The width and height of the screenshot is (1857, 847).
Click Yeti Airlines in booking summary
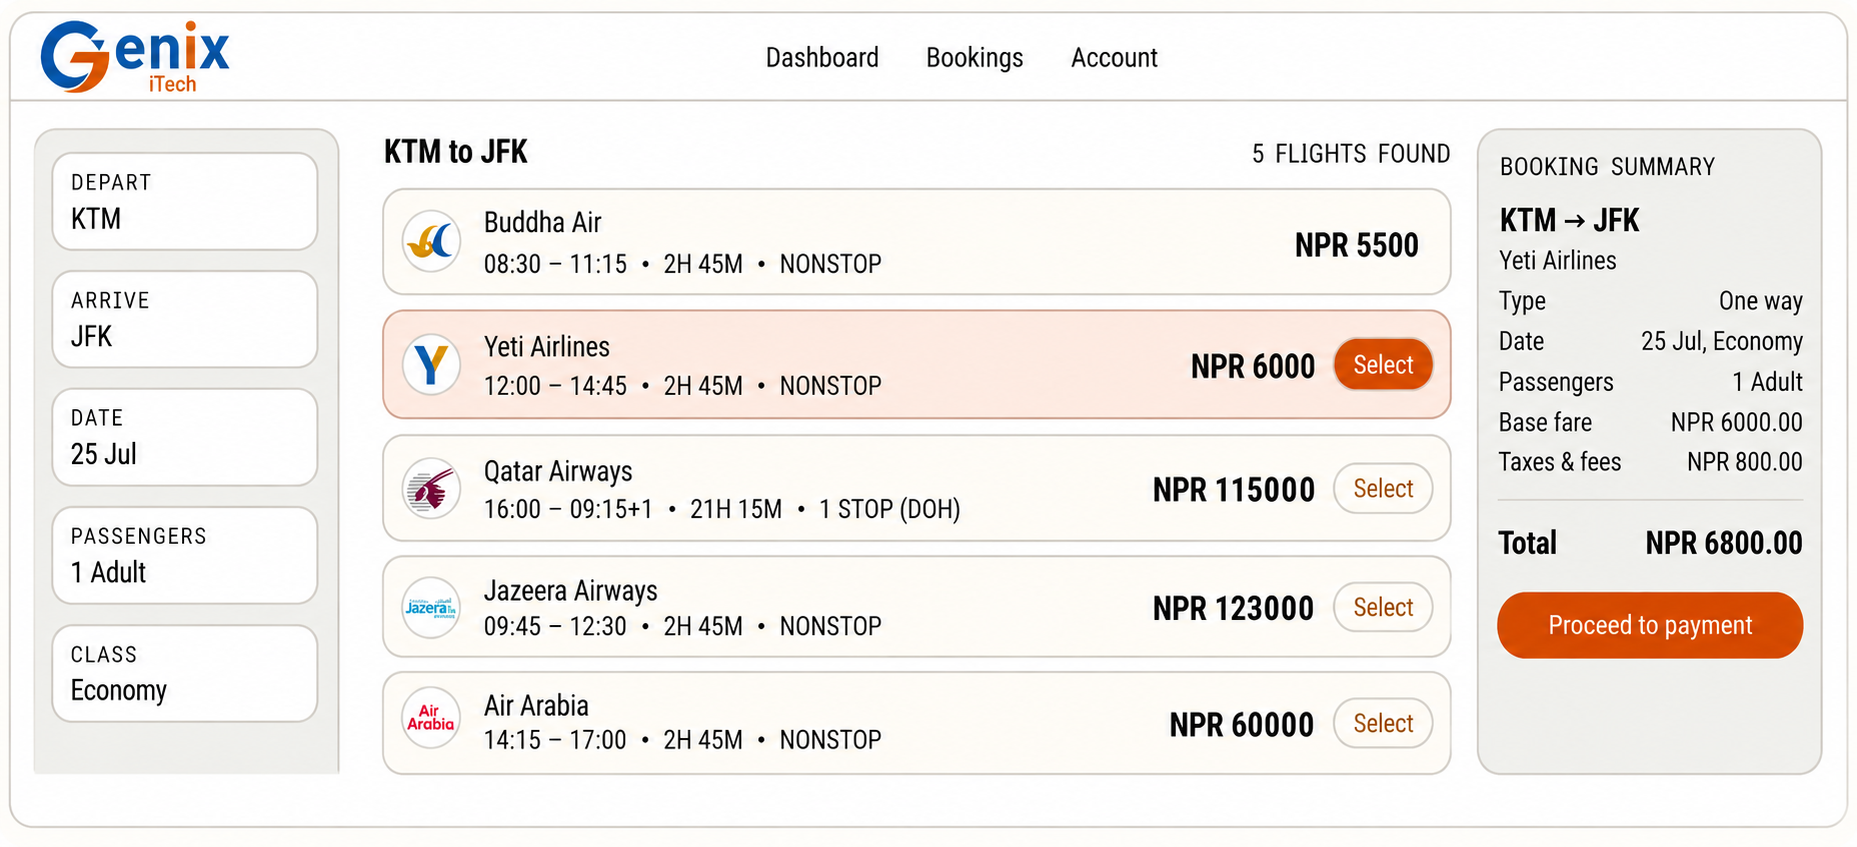pyautogui.click(x=1557, y=261)
